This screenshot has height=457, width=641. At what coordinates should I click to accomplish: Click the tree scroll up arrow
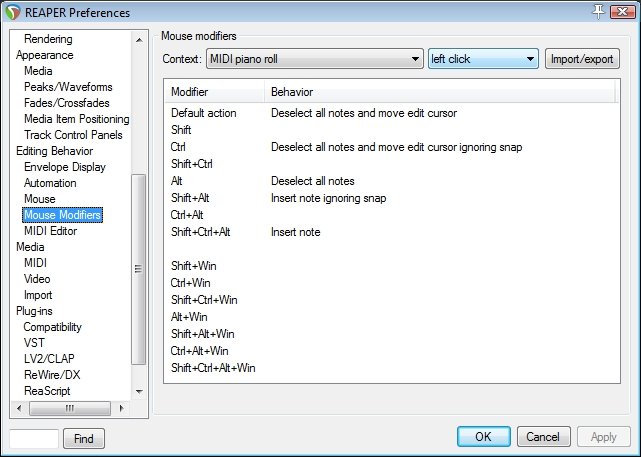[x=139, y=40]
